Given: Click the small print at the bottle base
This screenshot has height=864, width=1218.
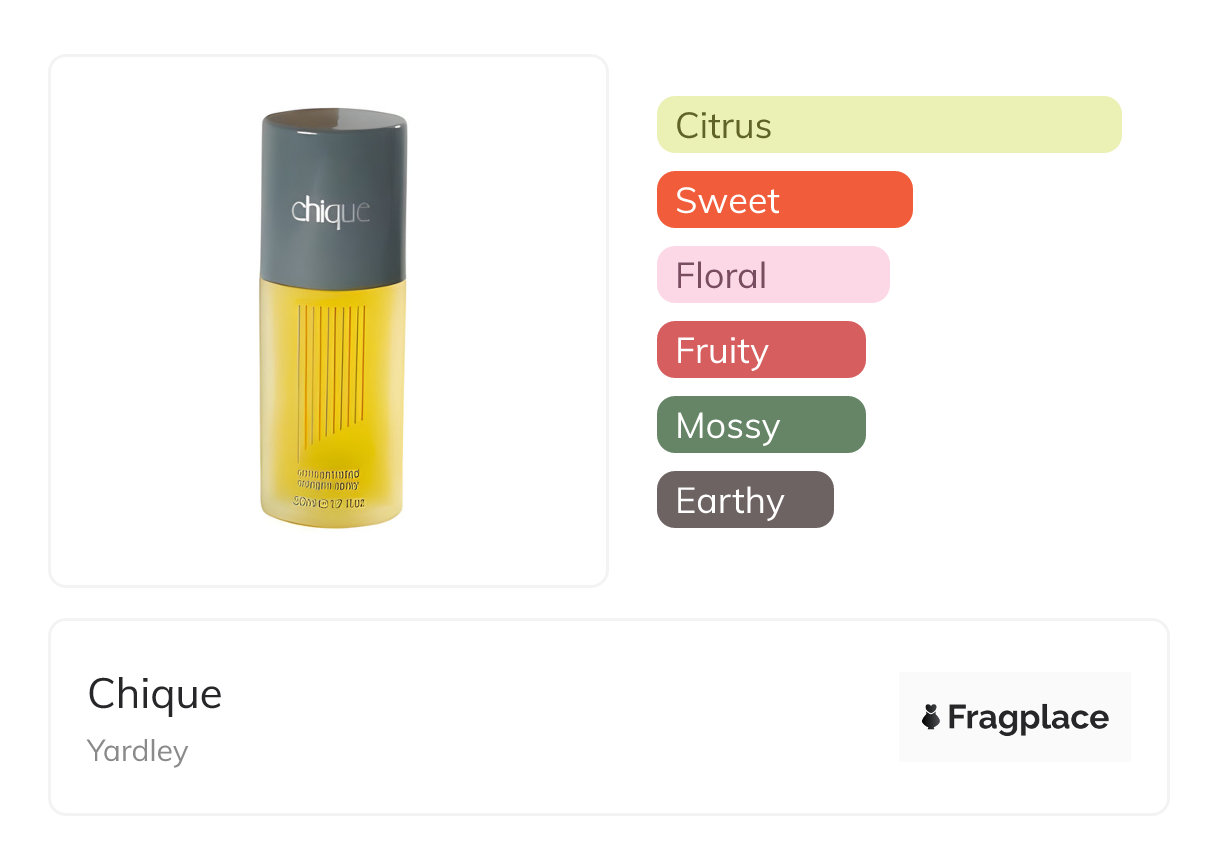Looking at the screenshot, I should [x=331, y=486].
